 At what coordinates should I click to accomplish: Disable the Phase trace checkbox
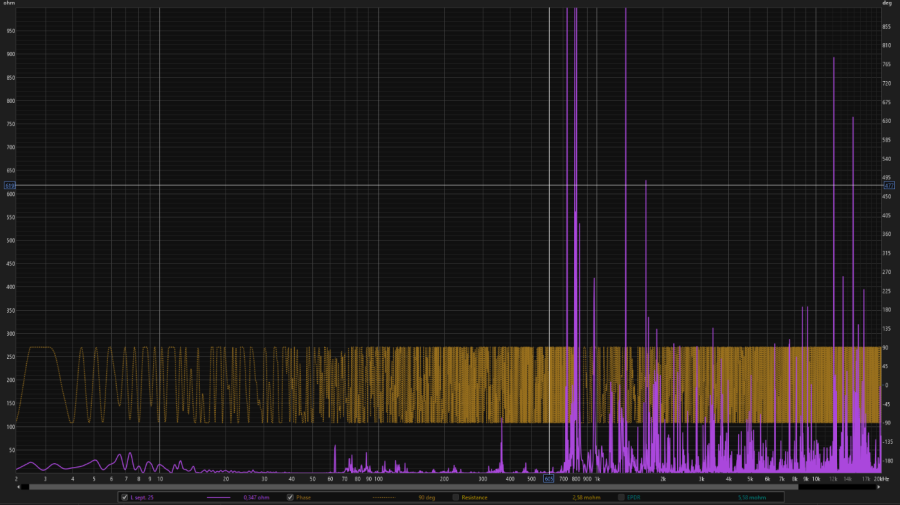290,498
